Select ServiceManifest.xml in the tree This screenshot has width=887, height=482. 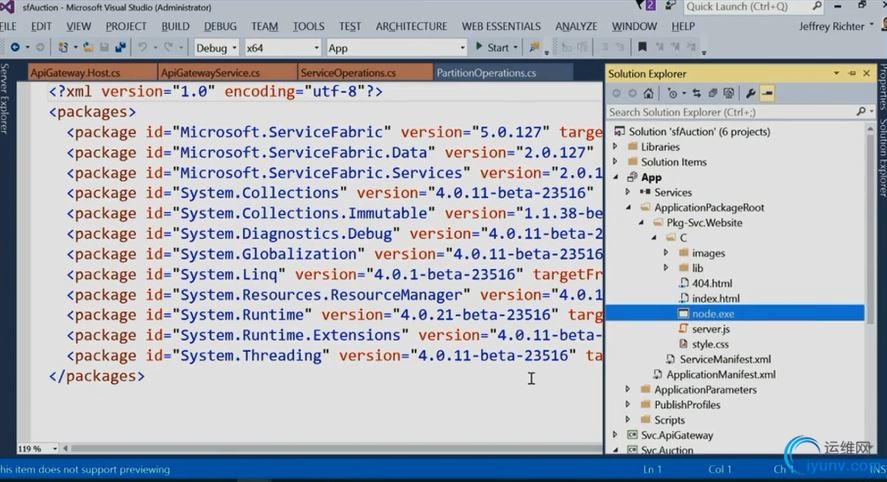(725, 359)
